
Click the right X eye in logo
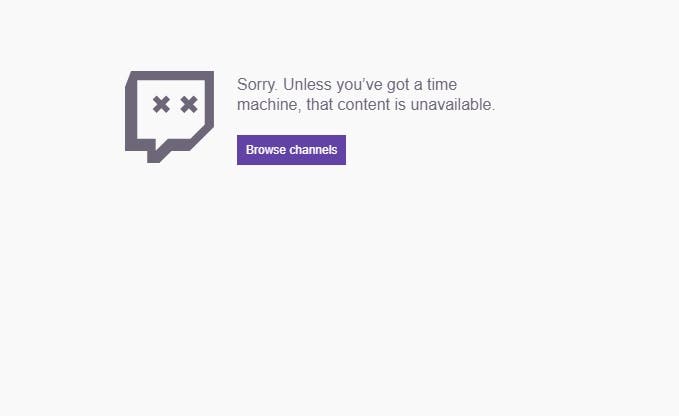tap(189, 105)
